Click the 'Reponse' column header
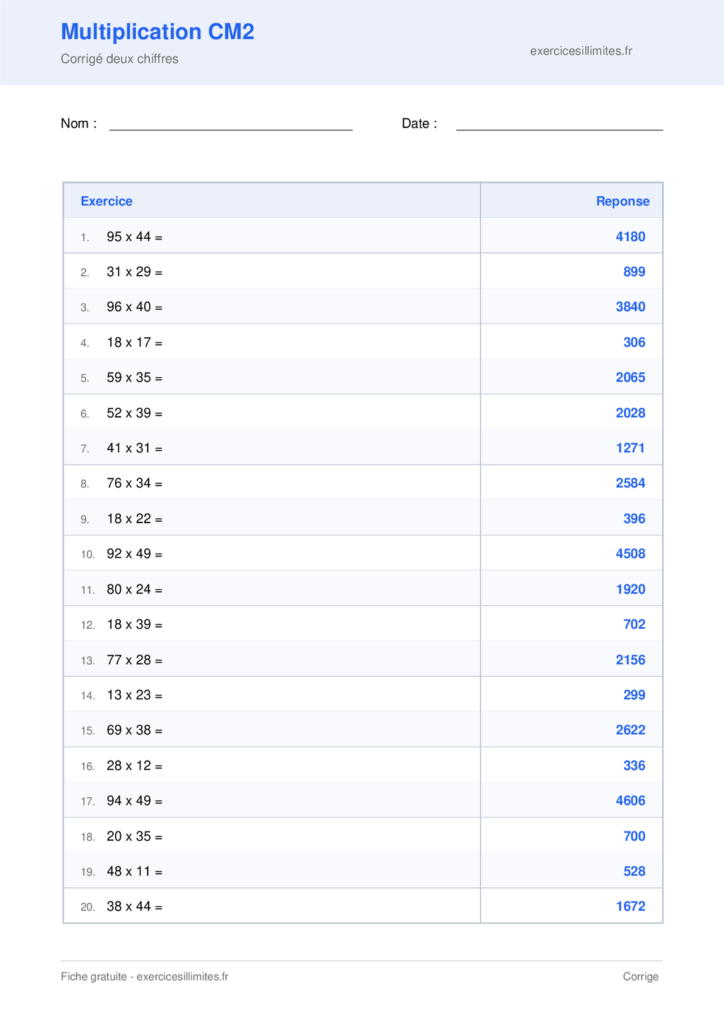Image resolution: width=724 pixels, height=1024 pixels. [x=623, y=201]
